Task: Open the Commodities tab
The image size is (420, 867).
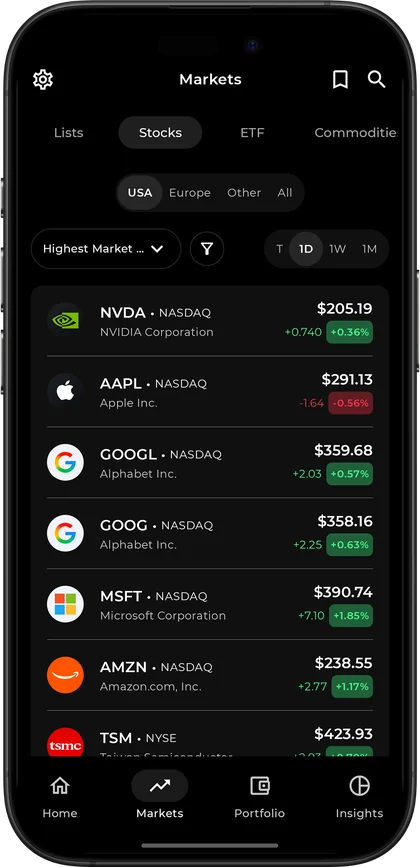Action: (x=355, y=133)
